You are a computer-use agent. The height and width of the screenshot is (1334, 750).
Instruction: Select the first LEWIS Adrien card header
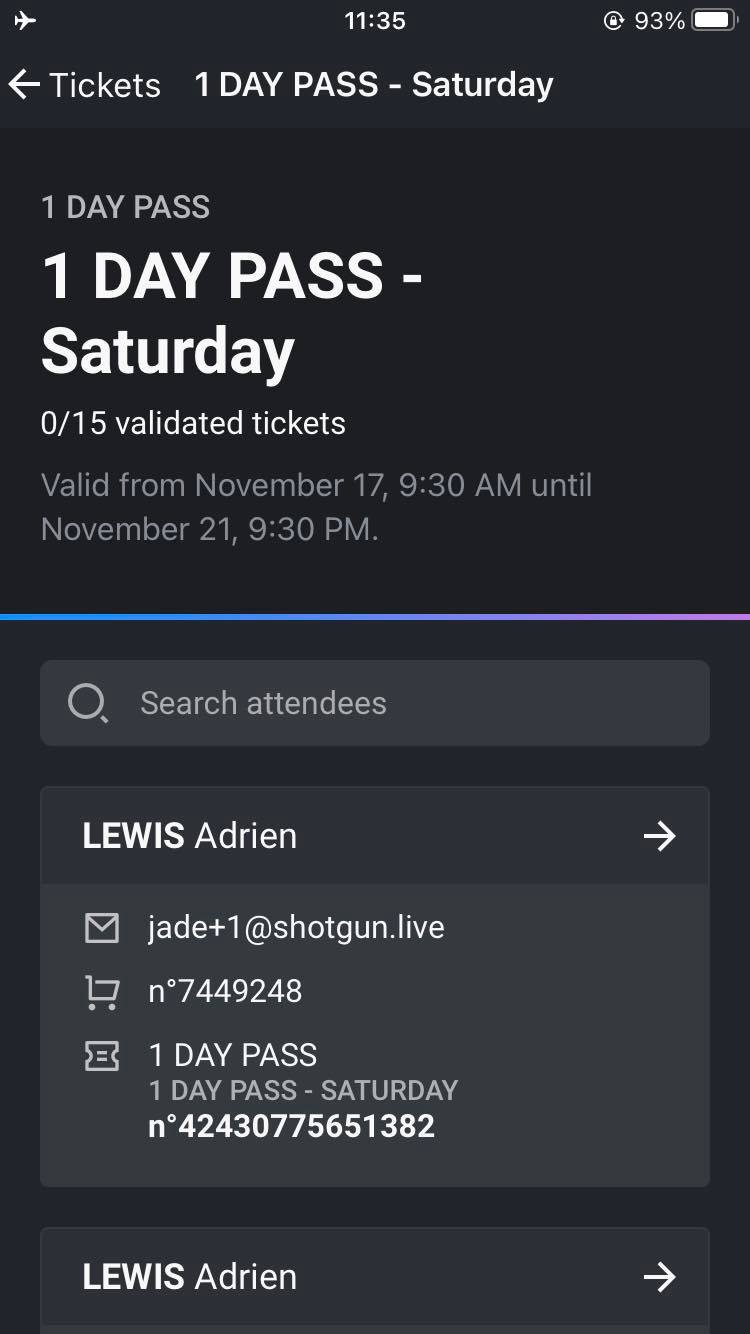coord(375,836)
